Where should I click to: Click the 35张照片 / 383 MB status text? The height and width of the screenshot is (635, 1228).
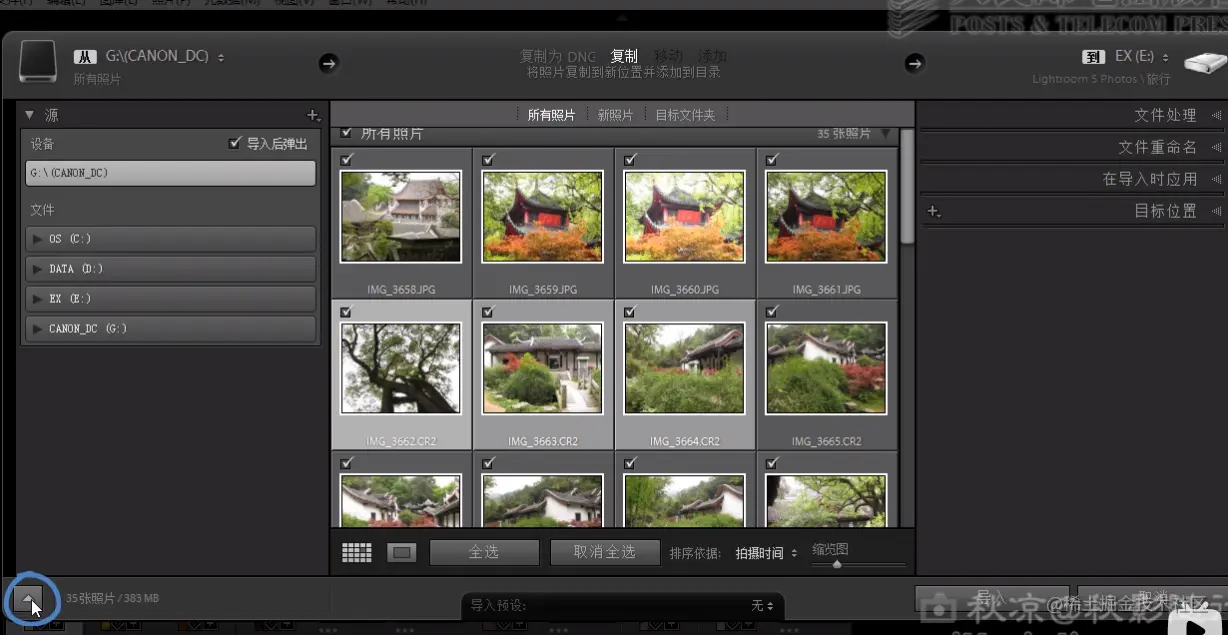click(112, 598)
